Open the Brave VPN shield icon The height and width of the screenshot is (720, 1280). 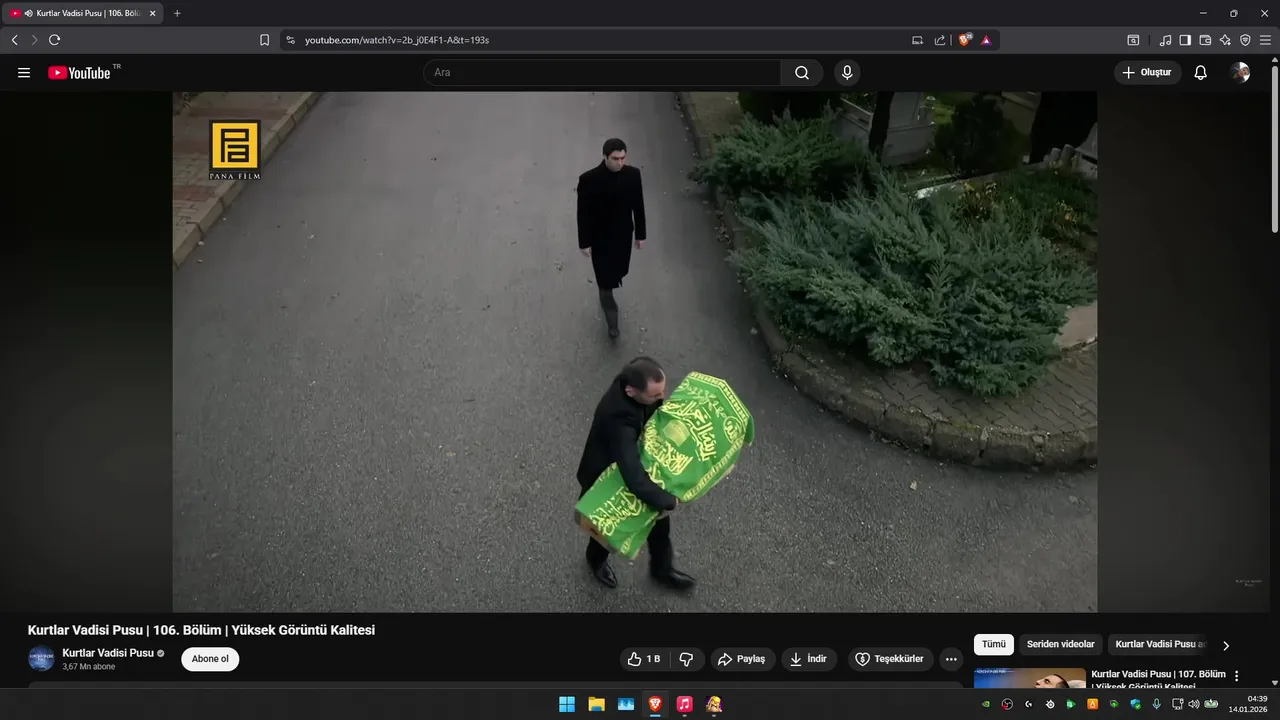1245,40
